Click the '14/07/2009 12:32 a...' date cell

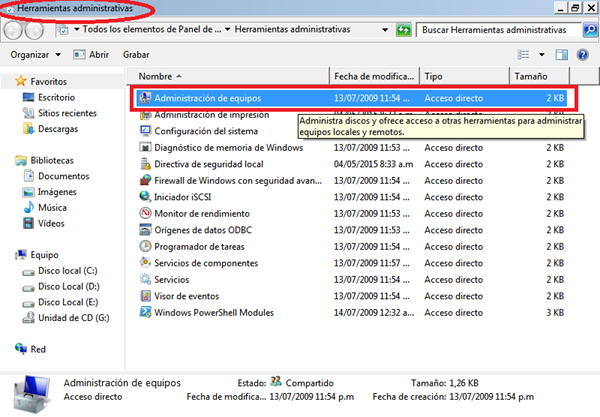tap(374, 313)
